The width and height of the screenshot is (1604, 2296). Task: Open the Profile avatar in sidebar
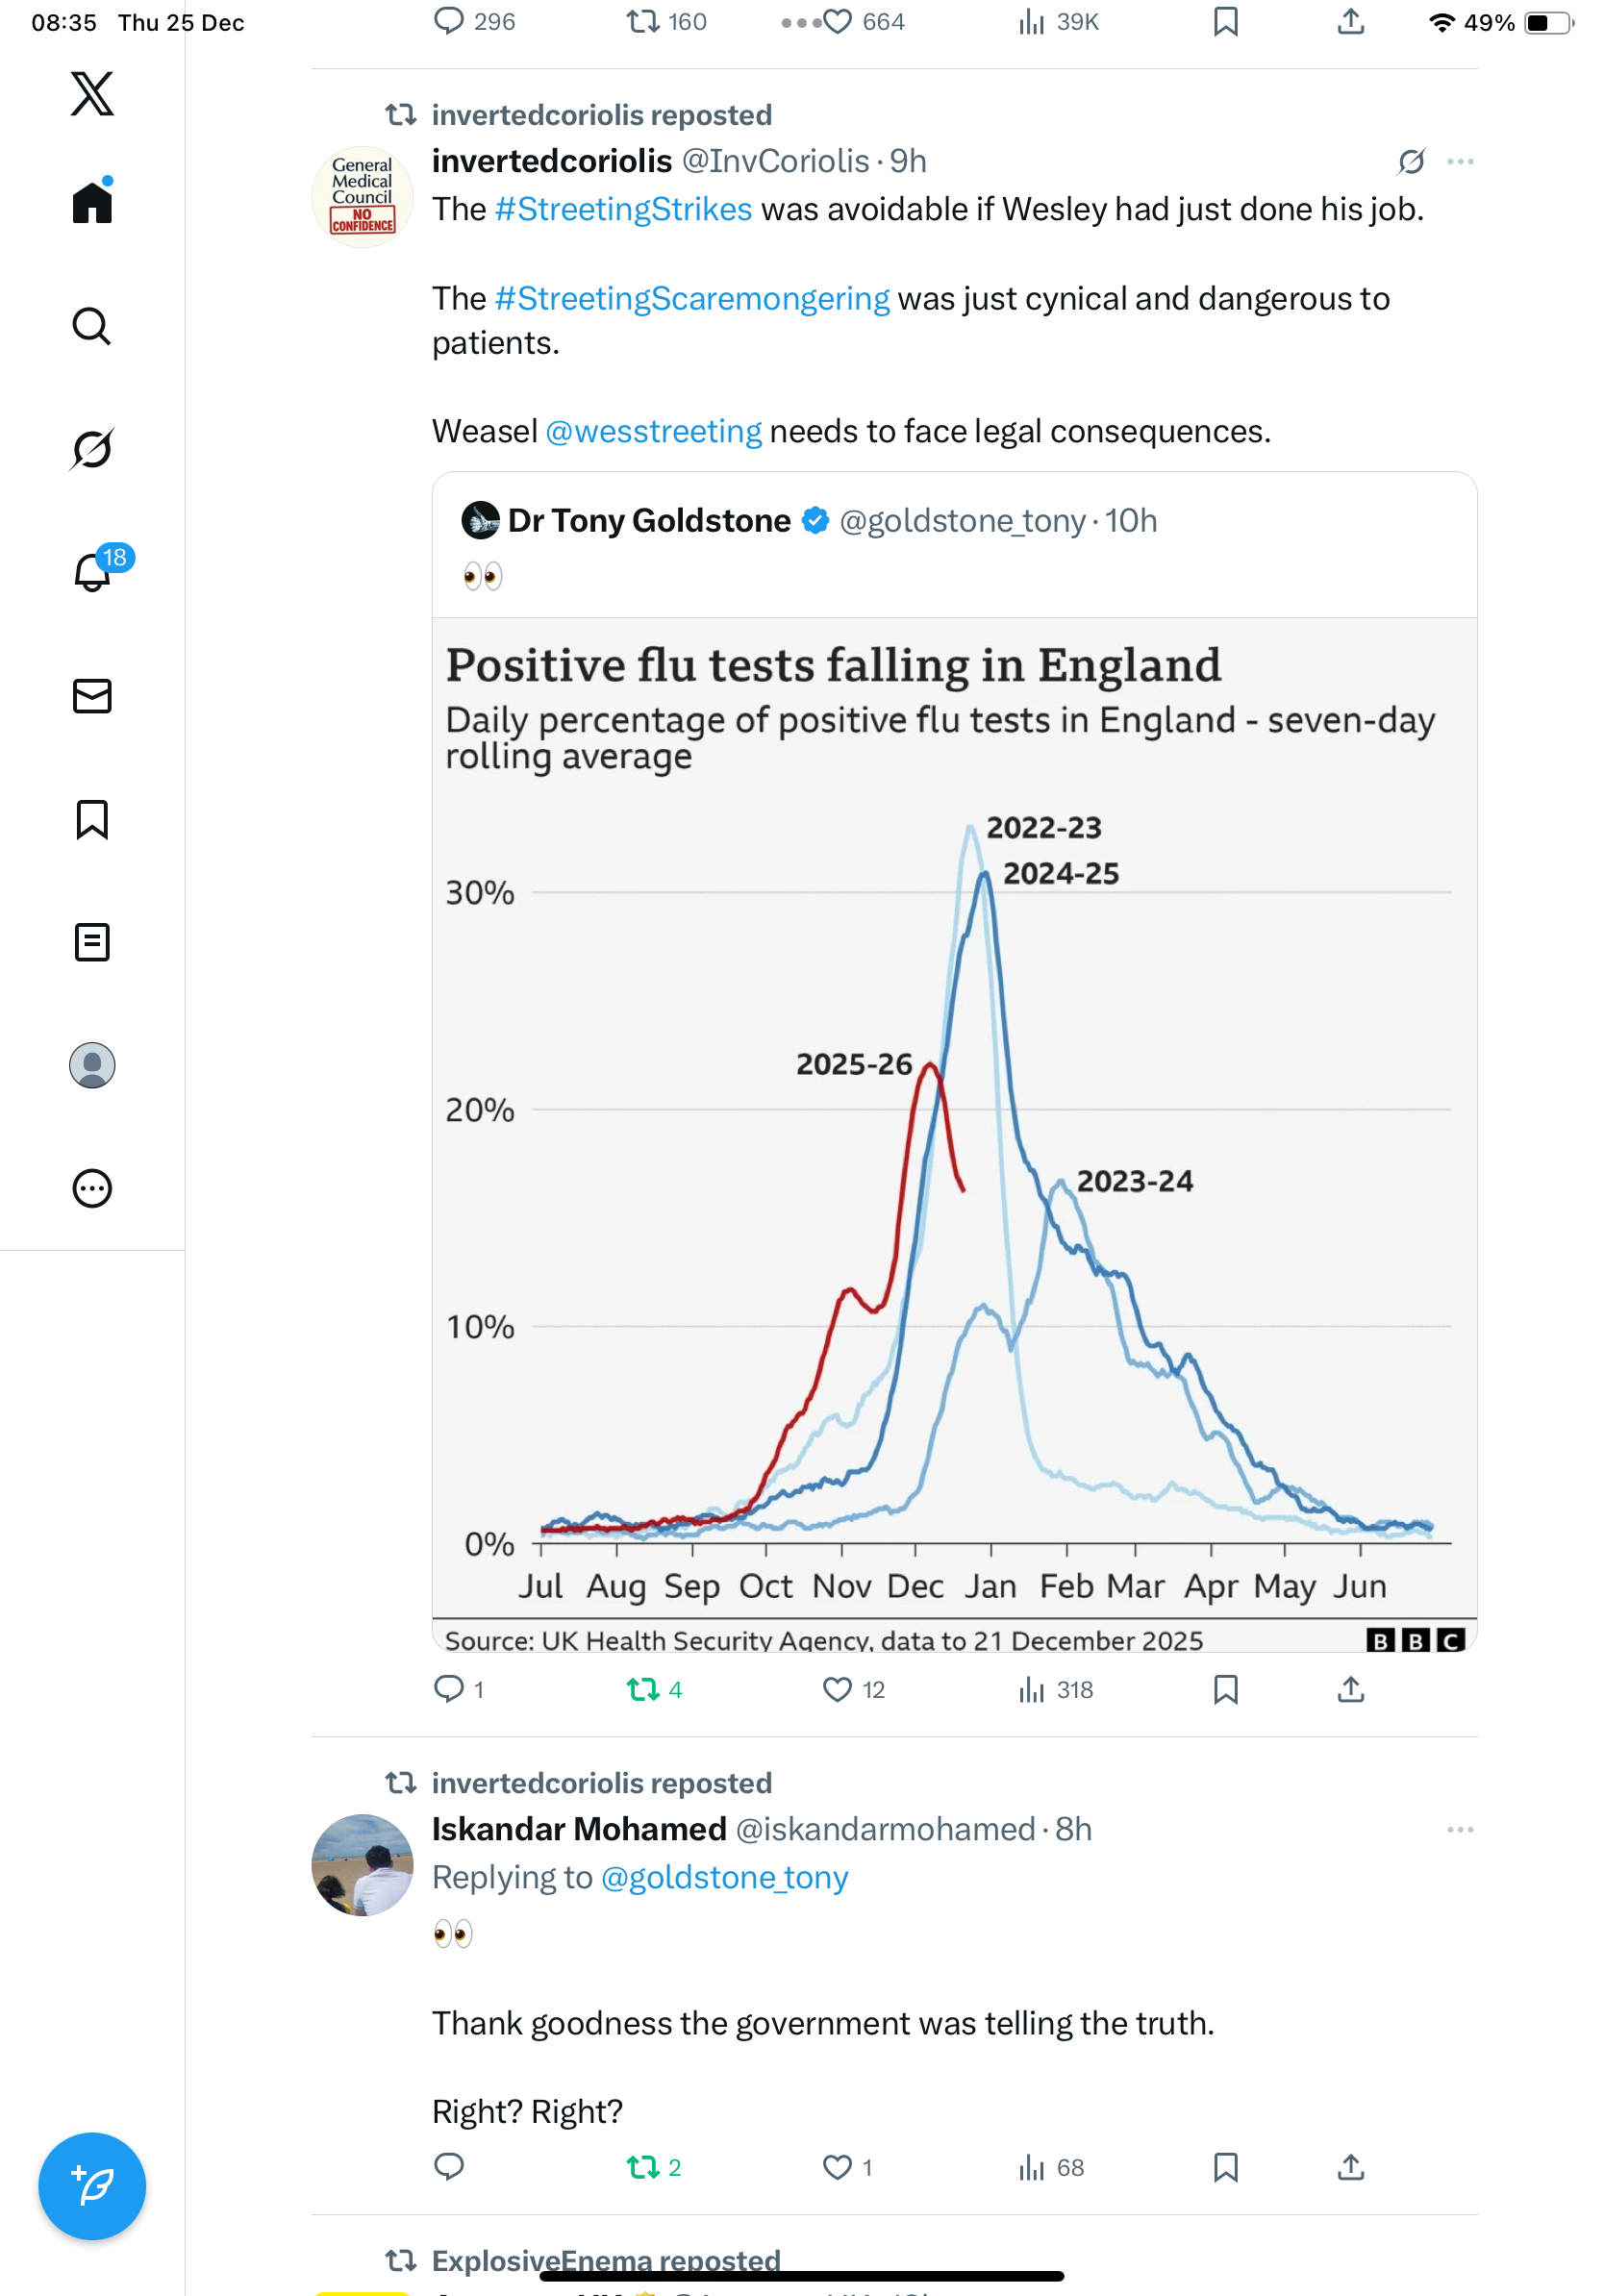(92, 1065)
